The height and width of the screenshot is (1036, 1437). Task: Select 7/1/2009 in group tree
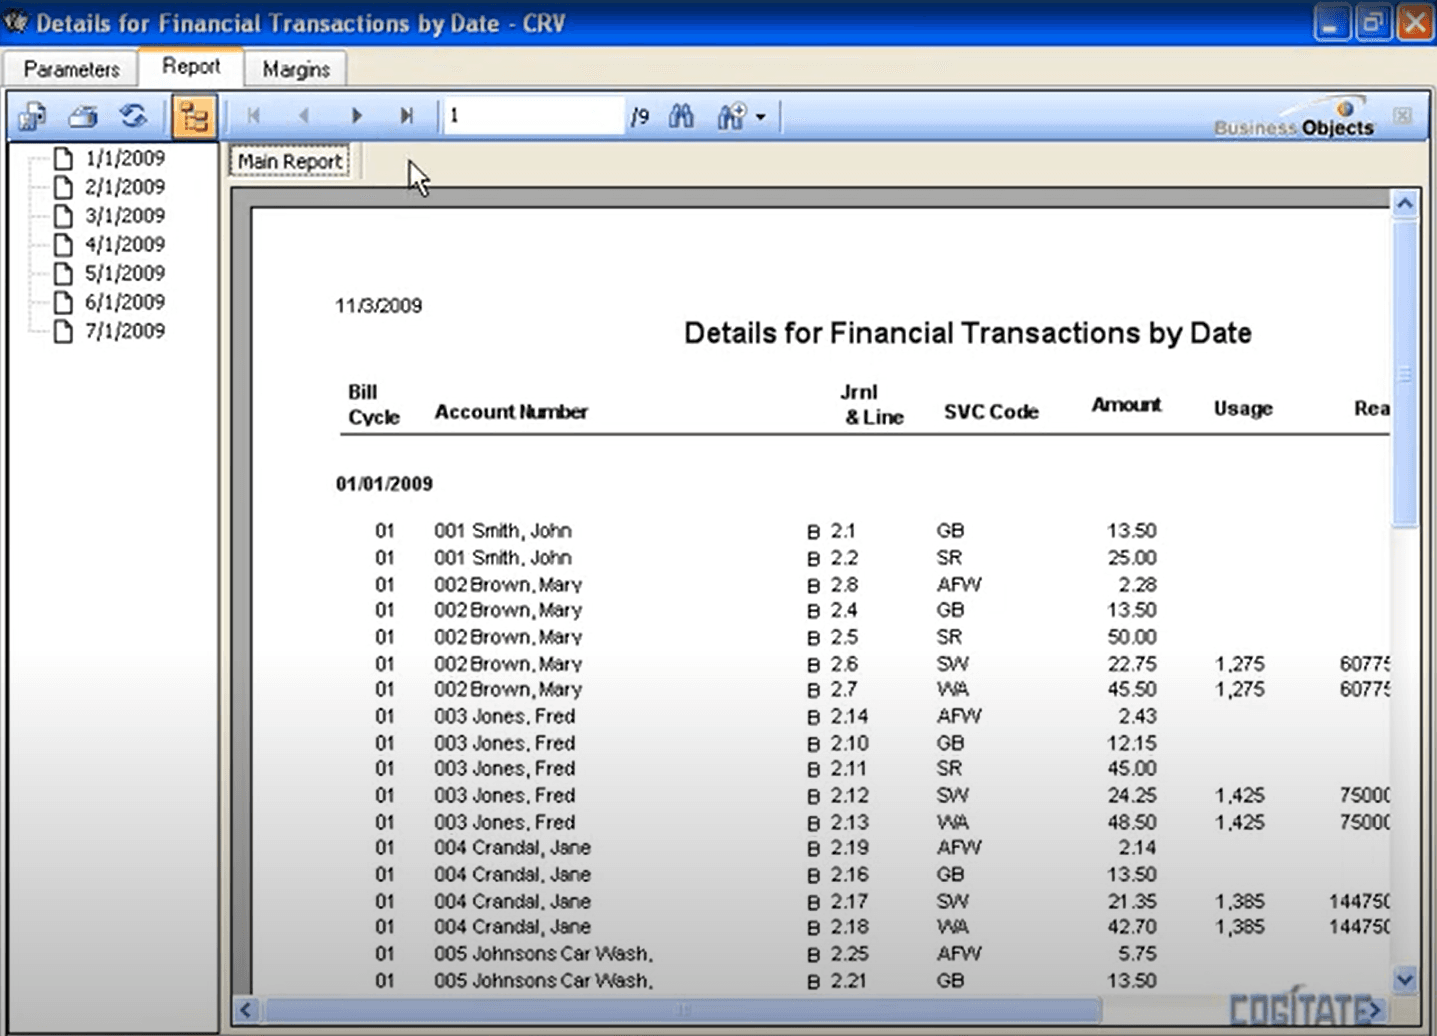[x=124, y=331]
